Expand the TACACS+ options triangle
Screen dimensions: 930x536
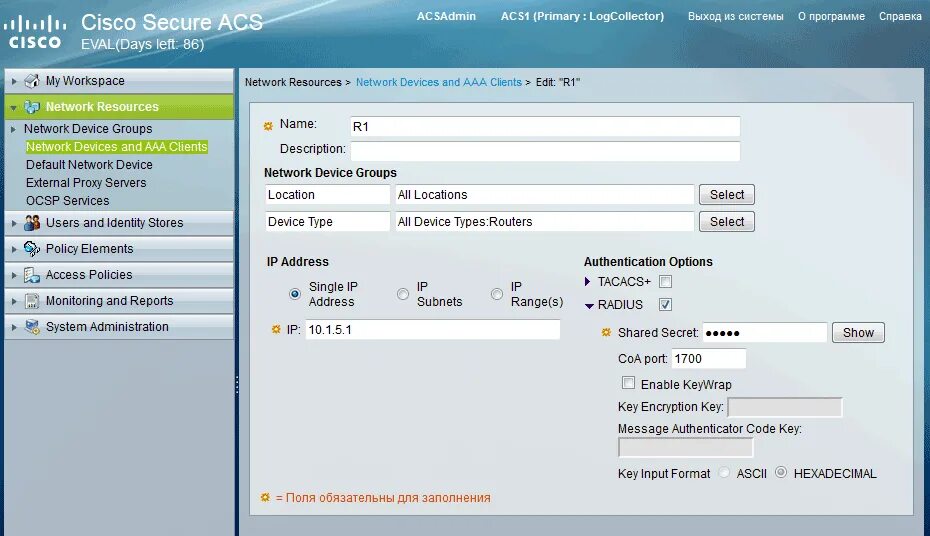point(588,282)
